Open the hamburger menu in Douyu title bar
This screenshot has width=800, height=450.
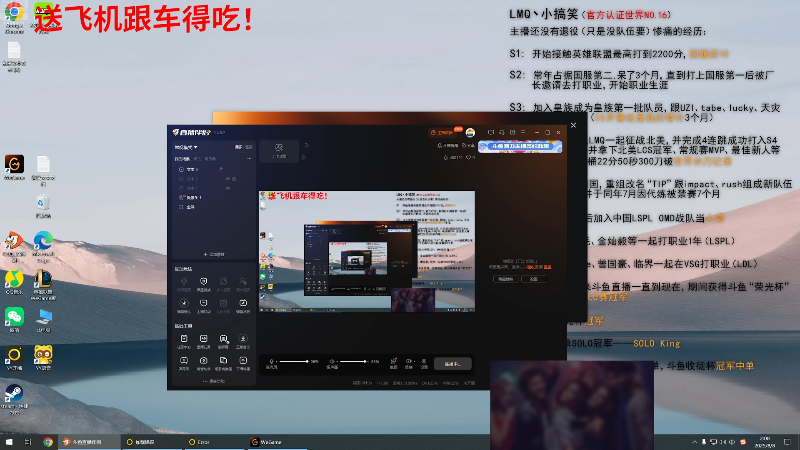click(x=523, y=133)
